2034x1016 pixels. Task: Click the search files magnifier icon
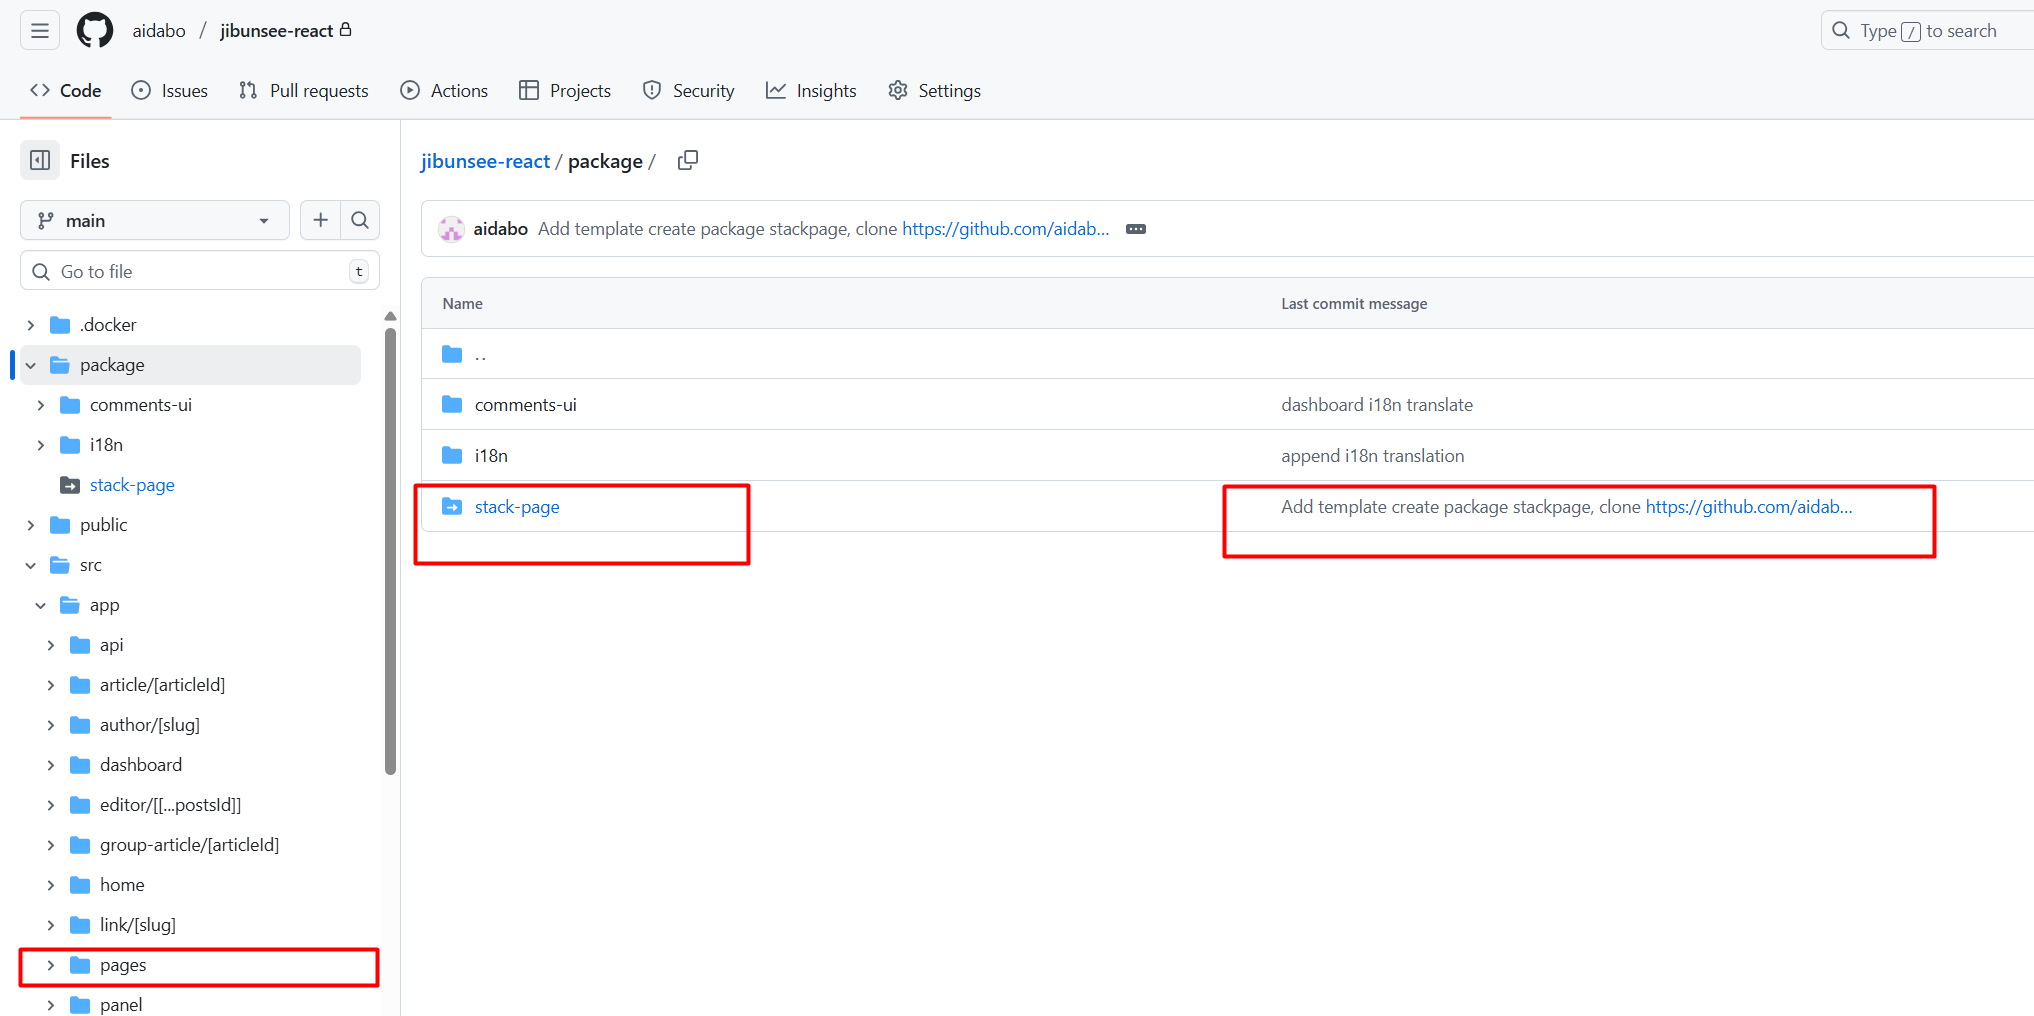360,220
